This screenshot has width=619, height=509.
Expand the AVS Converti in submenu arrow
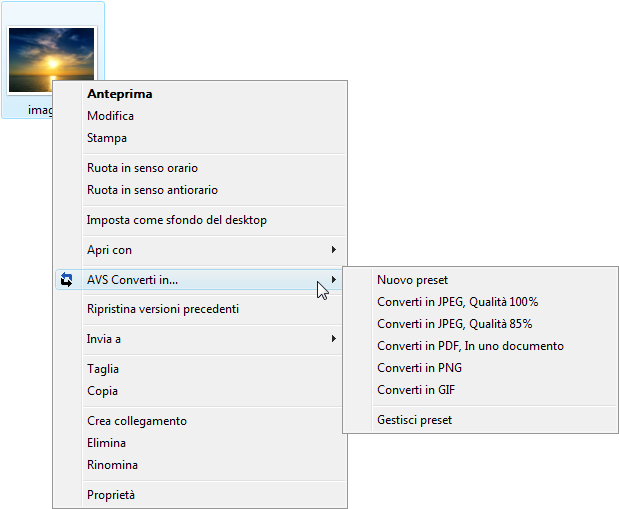(x=334, y=280)
